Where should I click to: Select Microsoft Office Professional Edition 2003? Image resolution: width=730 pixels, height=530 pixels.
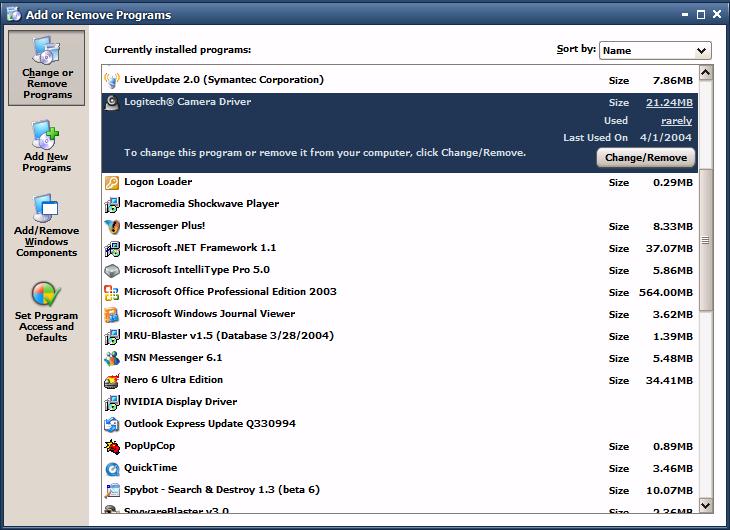click(399, 292)
